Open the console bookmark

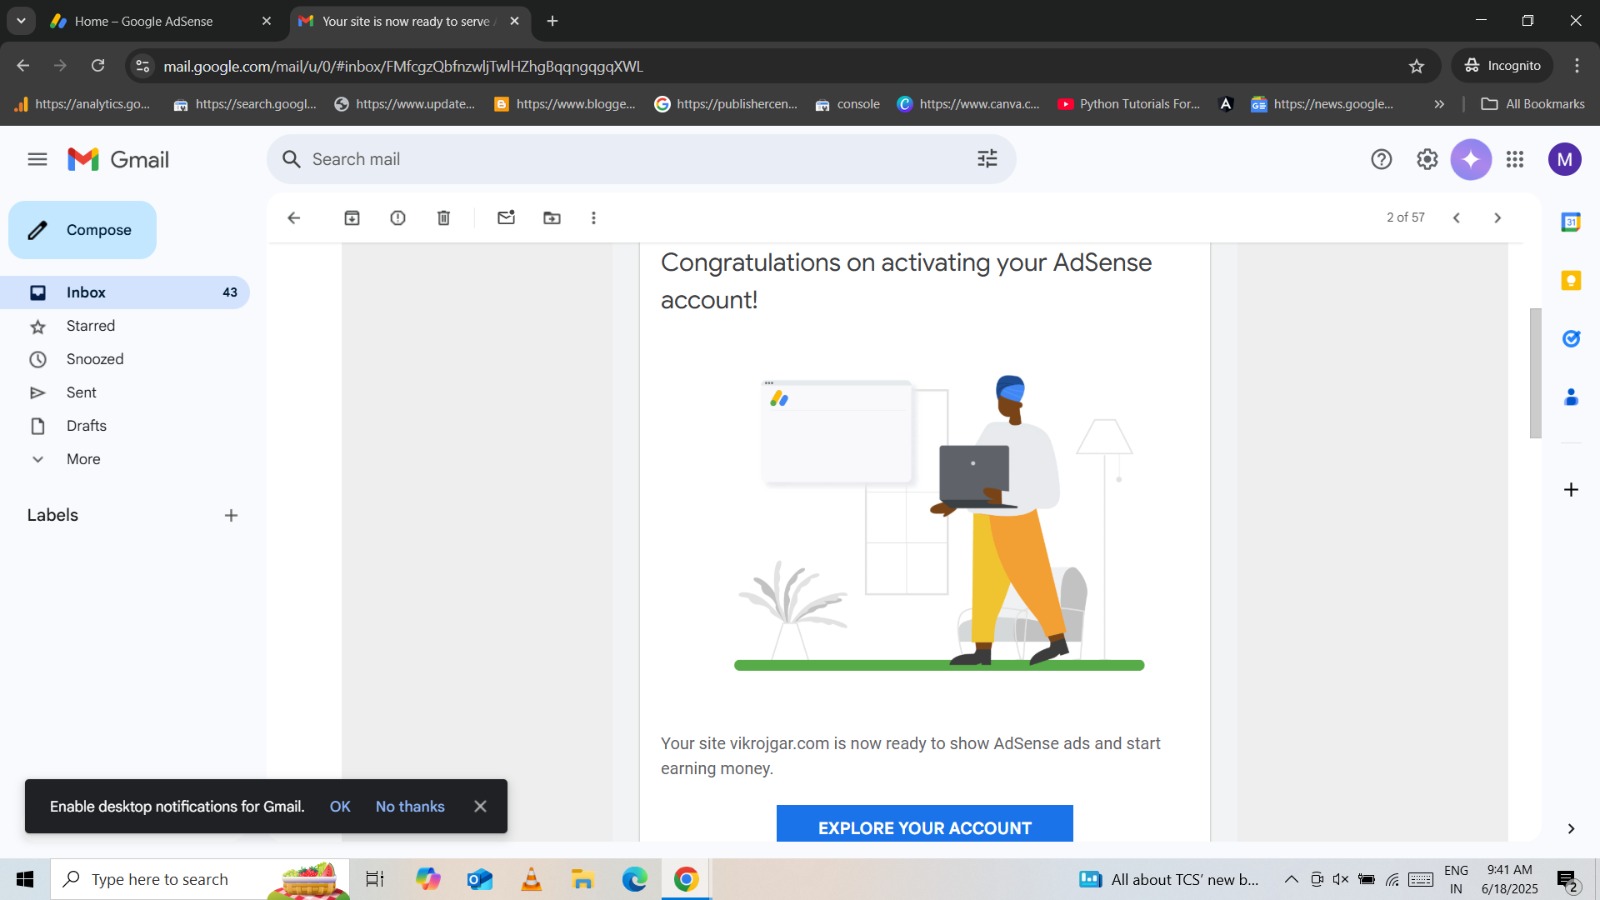pyautogui.click(x=847, y=104)
